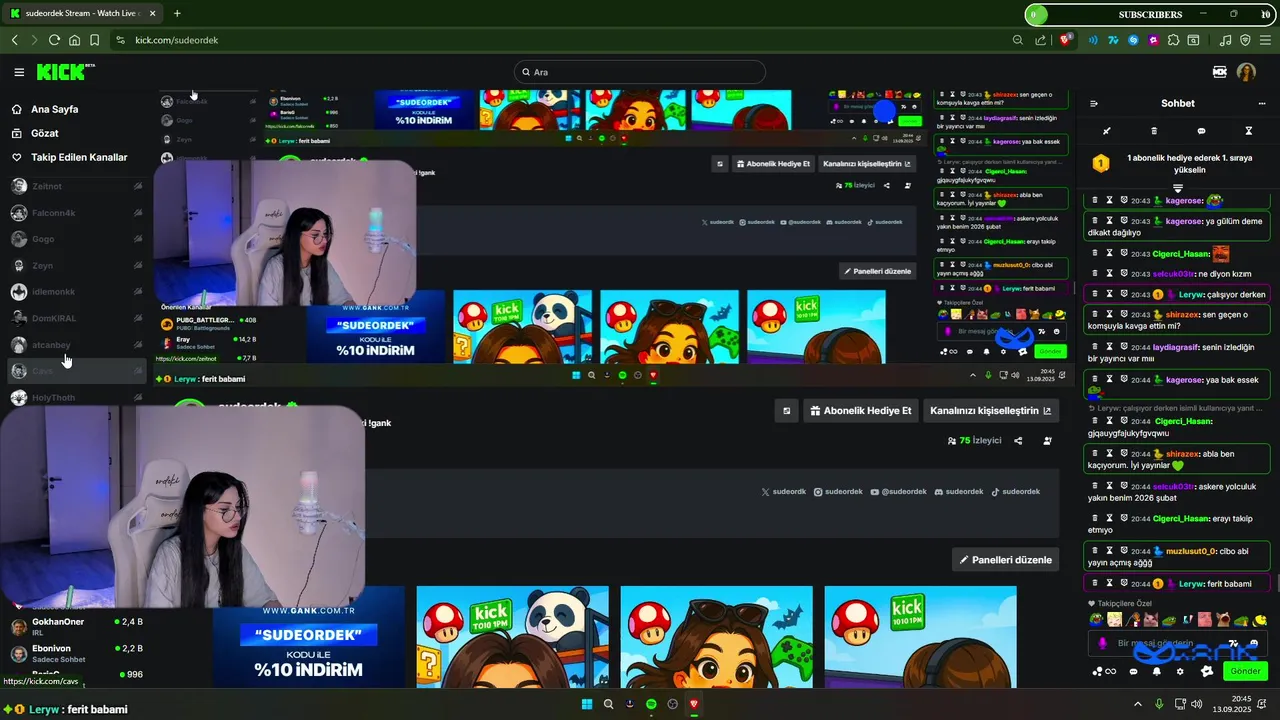1280x720 pixels.
Task: Open the browser main menu
Action: point(1265,40)
